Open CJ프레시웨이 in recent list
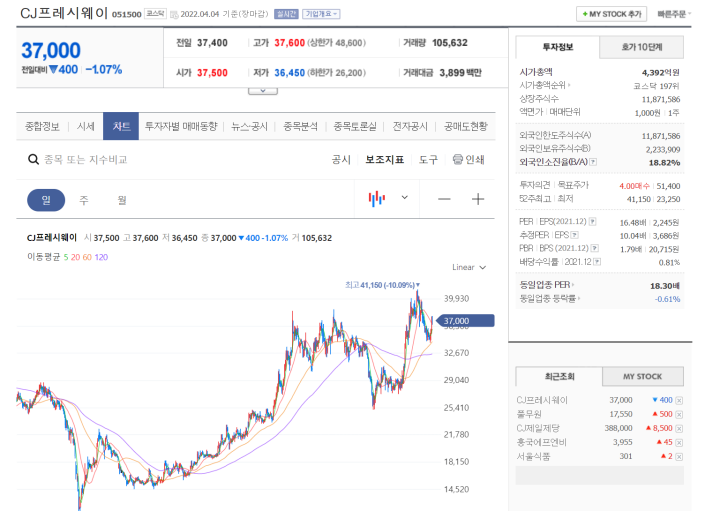720x511 pixels. [542, 400]
